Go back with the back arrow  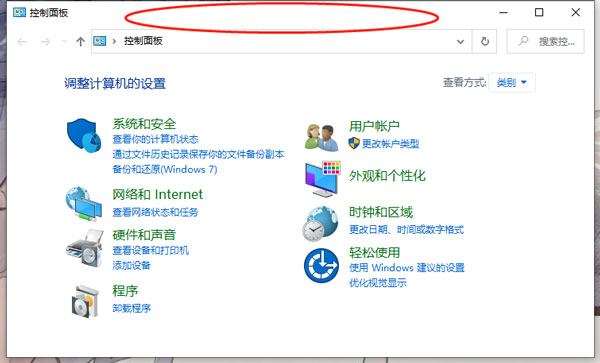pos(22,41)
